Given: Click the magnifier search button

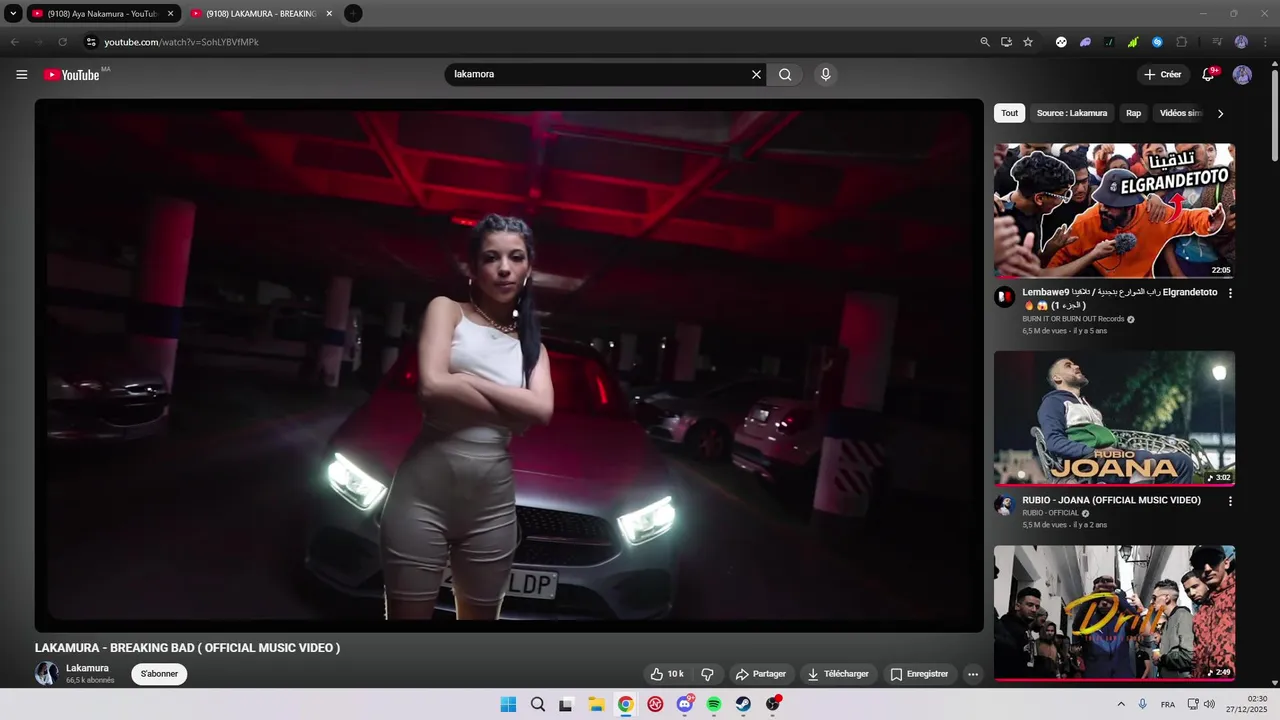Looking at the screenshot, I should pyautogui.click(x=785, y=74).
